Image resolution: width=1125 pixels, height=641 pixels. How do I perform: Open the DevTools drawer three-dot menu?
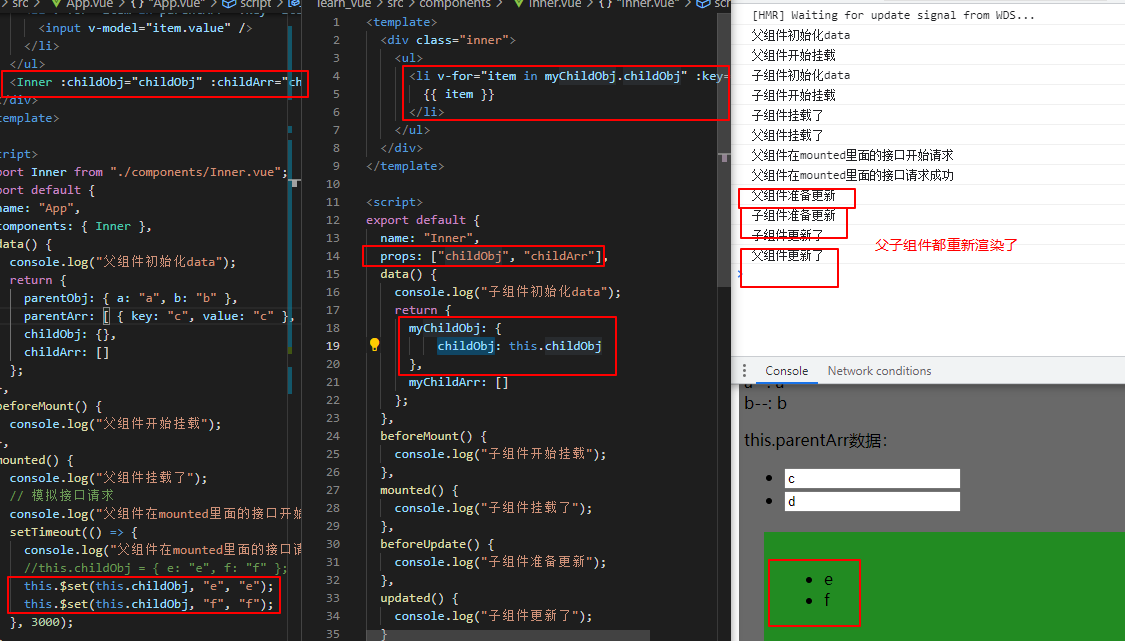click(x=744, y=370)
